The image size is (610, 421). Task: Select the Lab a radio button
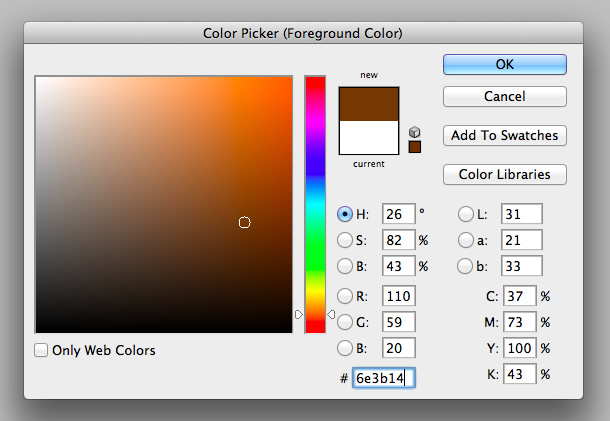click(465, 240)
